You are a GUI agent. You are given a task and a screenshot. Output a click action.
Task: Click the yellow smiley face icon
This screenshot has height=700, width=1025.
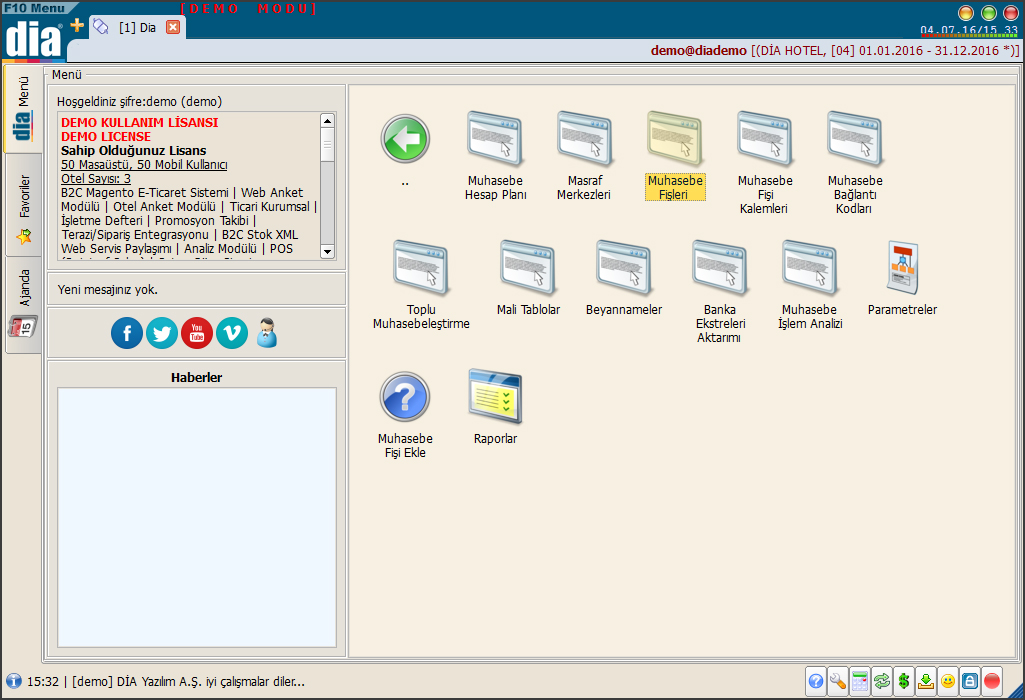pos(948,682)
